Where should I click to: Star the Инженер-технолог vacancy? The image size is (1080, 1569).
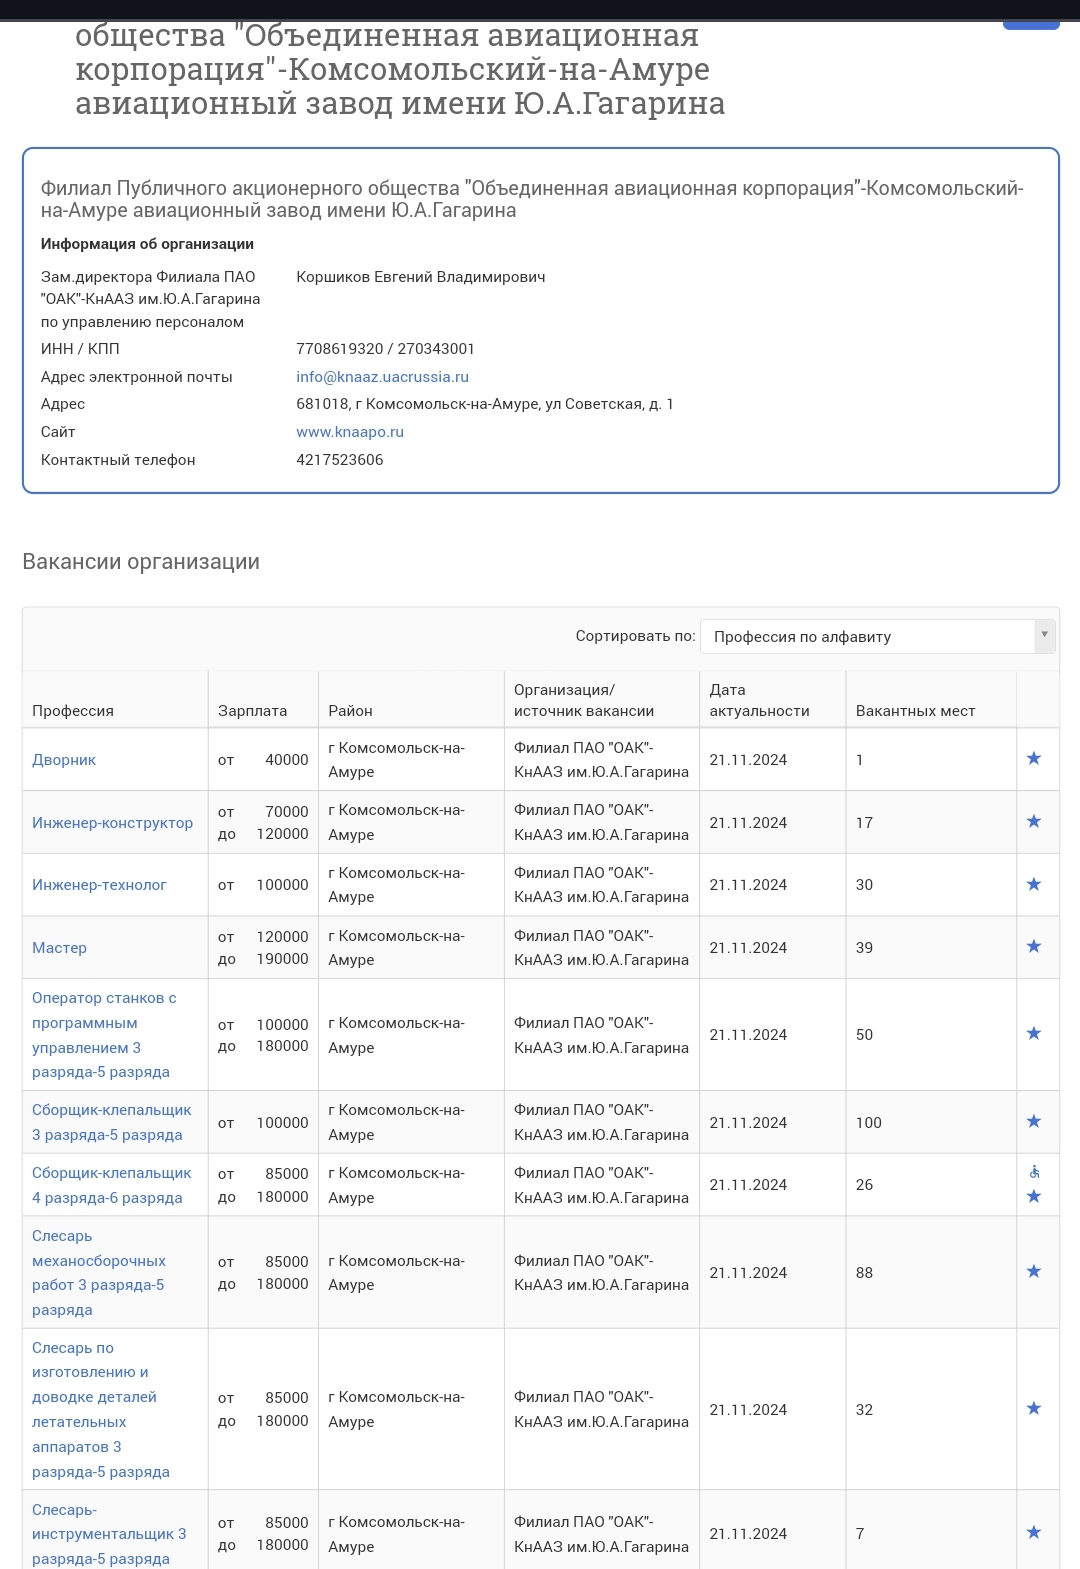(x=1034, y=884)
